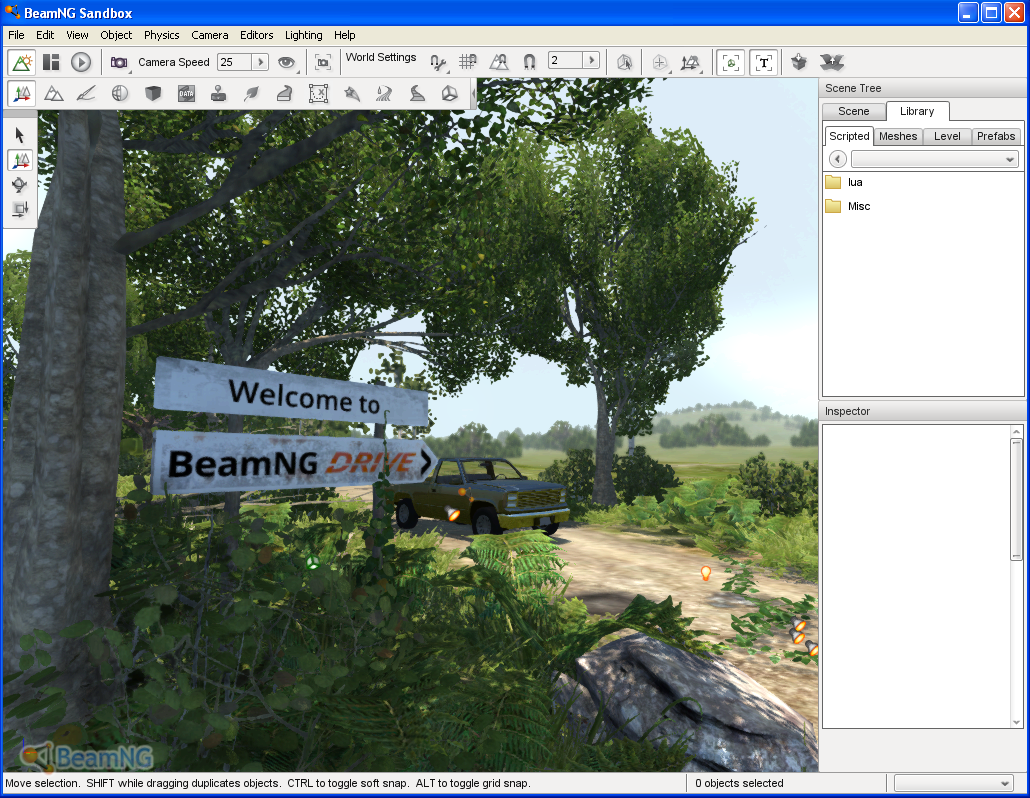Screen dimensions: 1030x798
Task: Select the Prefabs library tab
Action: 996,137
